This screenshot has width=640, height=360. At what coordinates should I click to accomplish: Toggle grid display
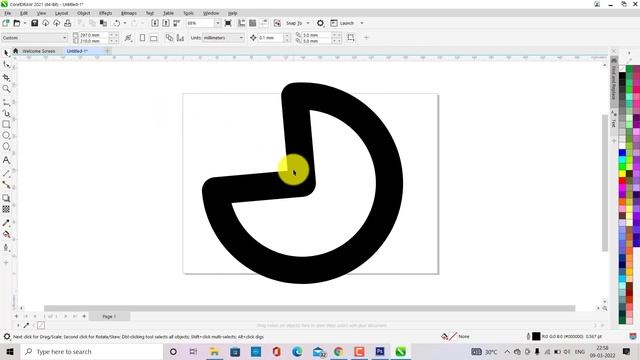[253, 23]
